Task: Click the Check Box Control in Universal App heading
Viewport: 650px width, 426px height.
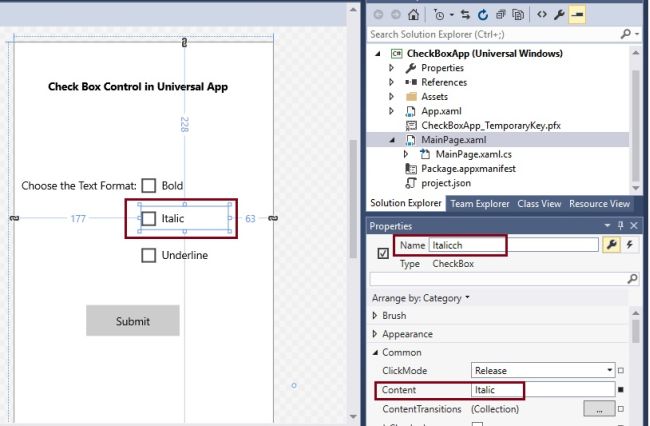Action: coord(138,87)
